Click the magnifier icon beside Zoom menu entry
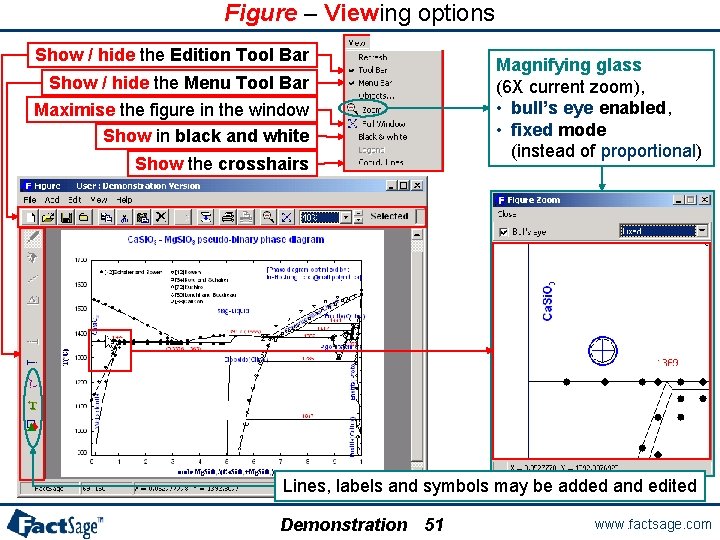The width and height of the screenshot is (720, 540). [x=352, y=109]
